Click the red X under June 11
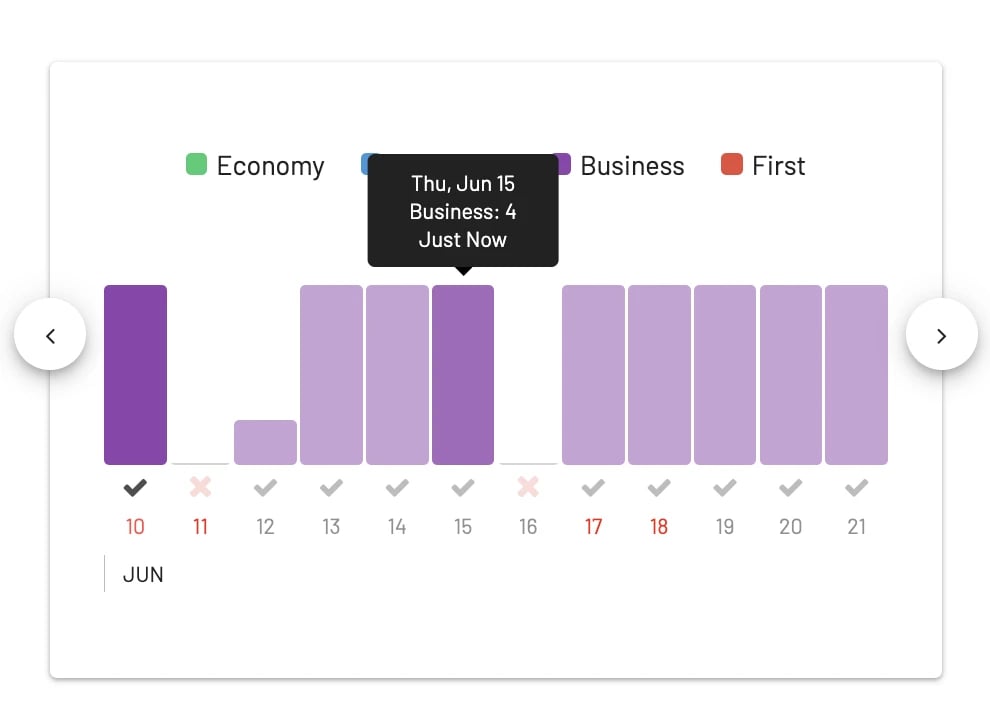The image size is (990, 728). click(x=200, y=487)
